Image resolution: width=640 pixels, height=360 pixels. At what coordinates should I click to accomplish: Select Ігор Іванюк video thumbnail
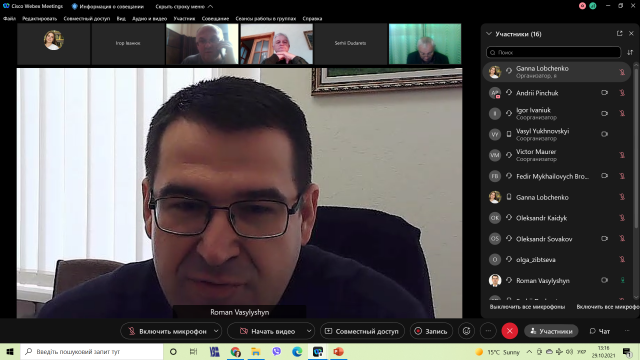click(x=128, y=43)
